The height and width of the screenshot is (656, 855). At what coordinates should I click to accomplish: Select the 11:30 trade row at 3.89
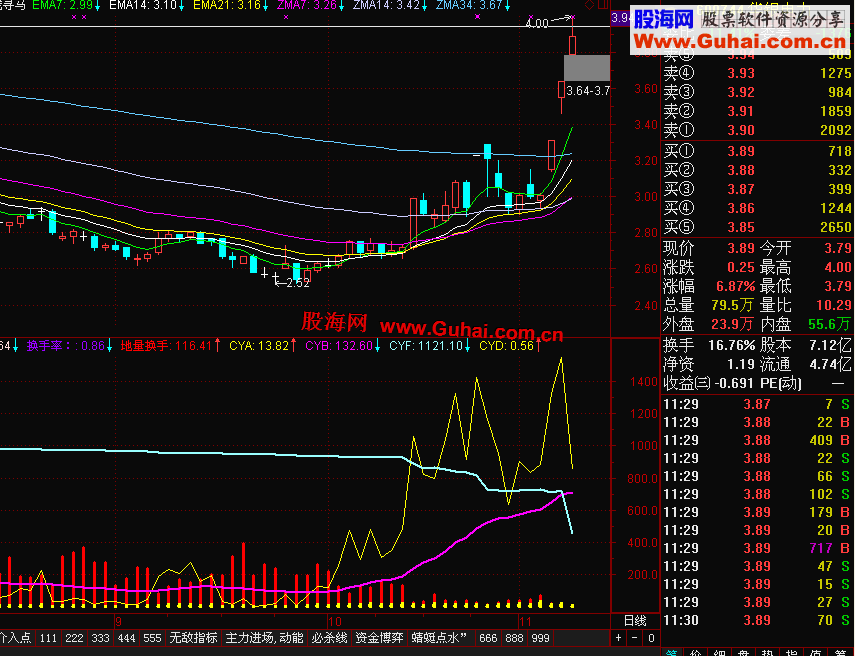click(x=757, y=620)
